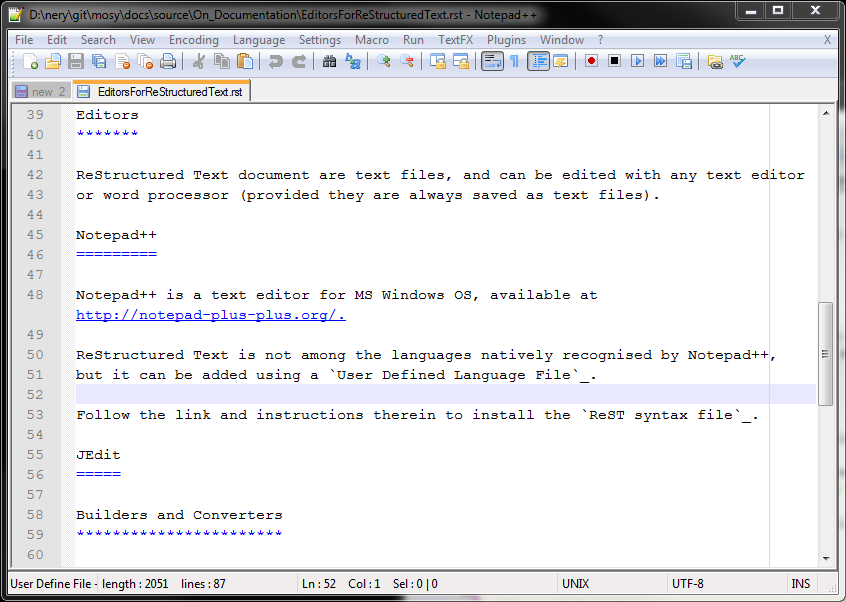Close the current document using the toolbar Close icon
Screen dimensions: 846x602
point(122,61)
